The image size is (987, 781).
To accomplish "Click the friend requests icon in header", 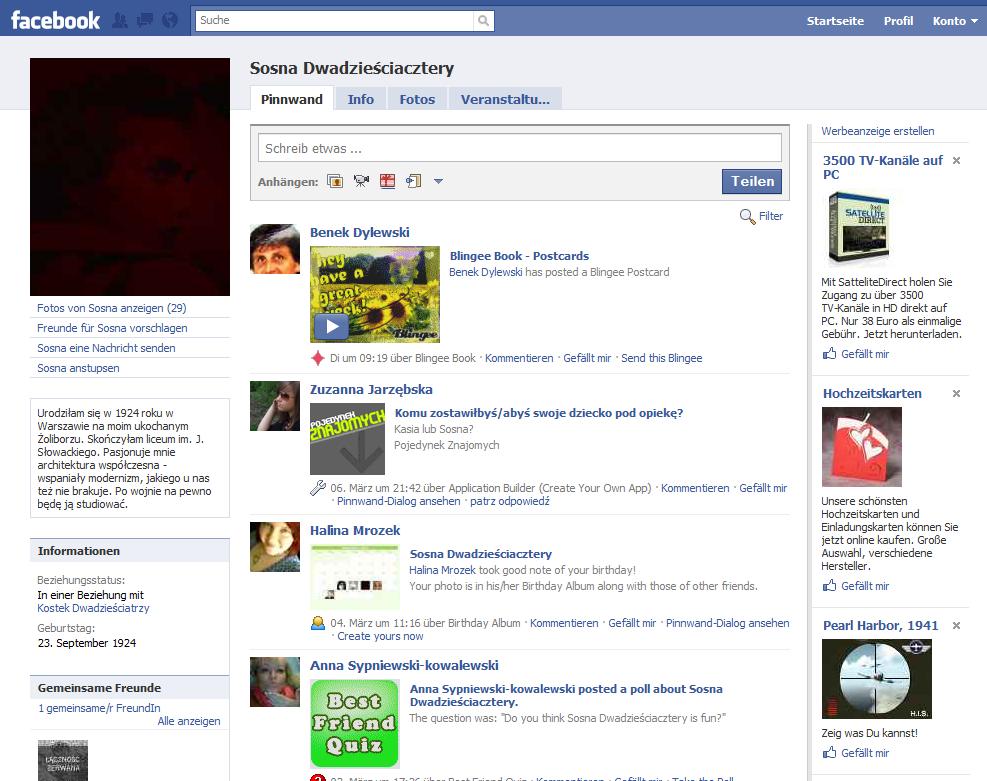I will (x=121, y=20).
